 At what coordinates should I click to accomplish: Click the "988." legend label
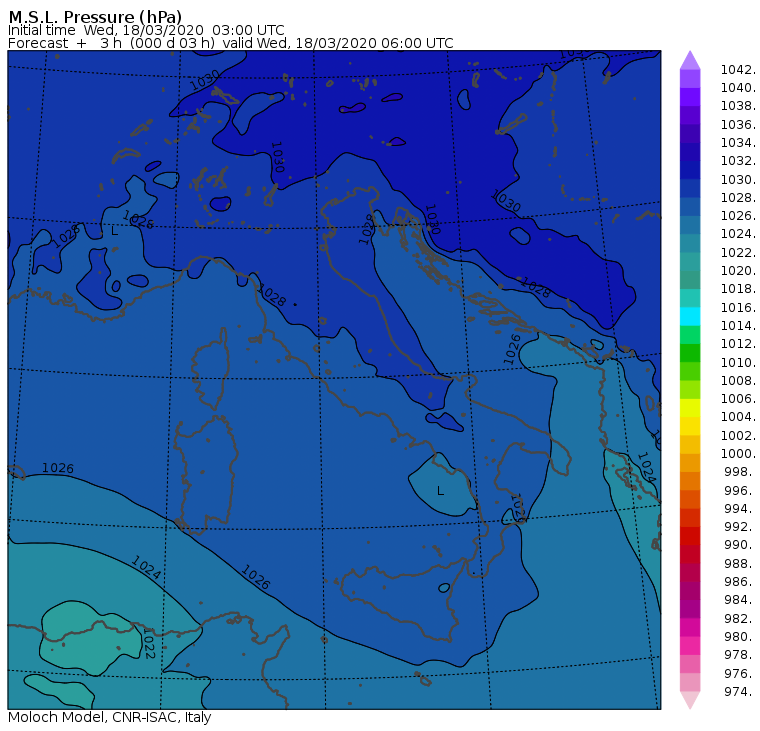coord(740,563)
